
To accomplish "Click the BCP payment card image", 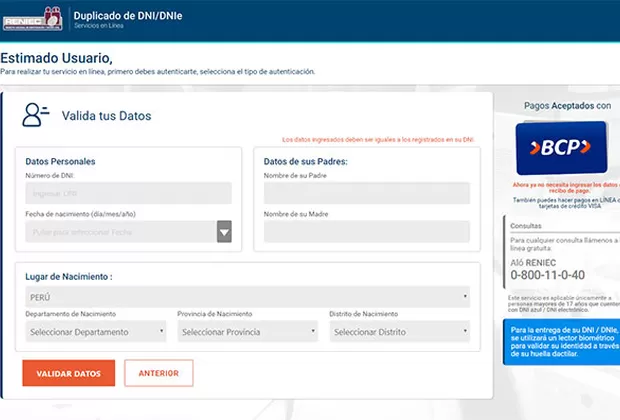I will click(x=561, y=148).
